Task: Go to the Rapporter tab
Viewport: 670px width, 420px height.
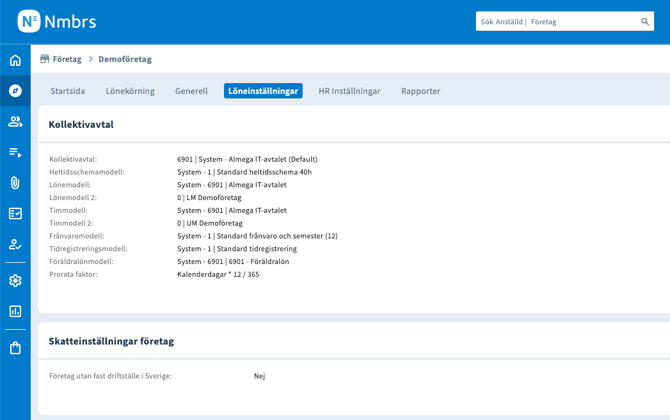Action: coord(420,91)
